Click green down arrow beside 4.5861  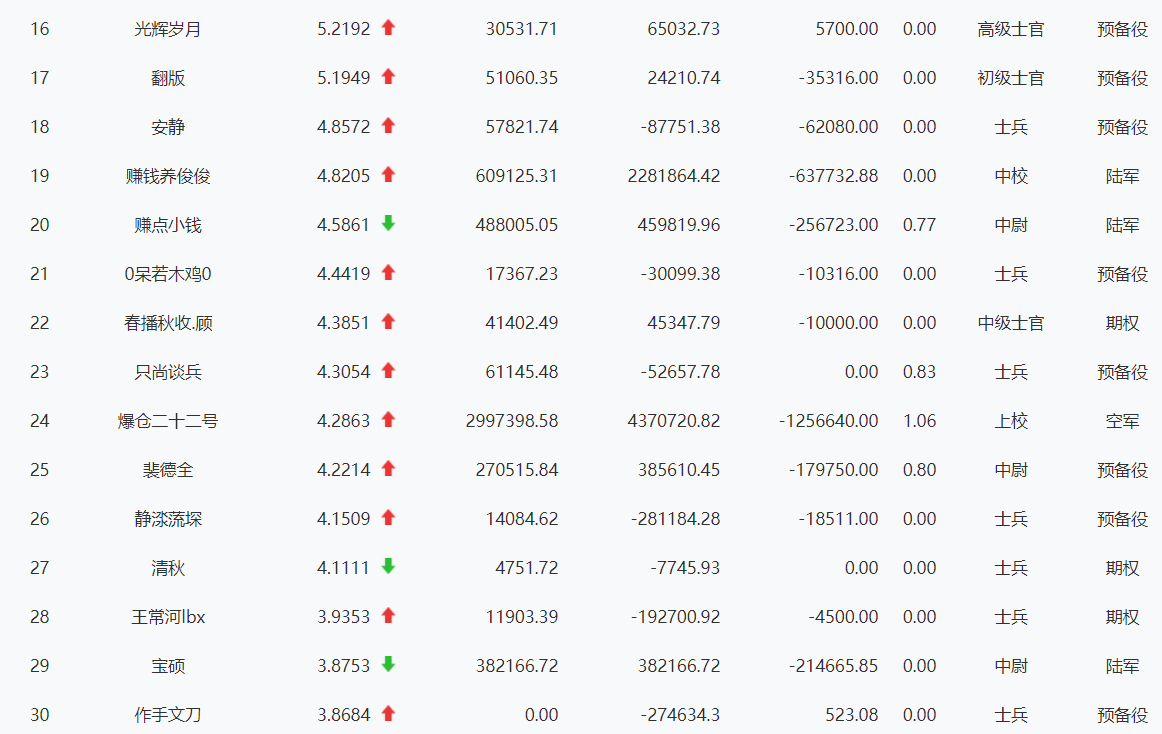tap(388, 223)
